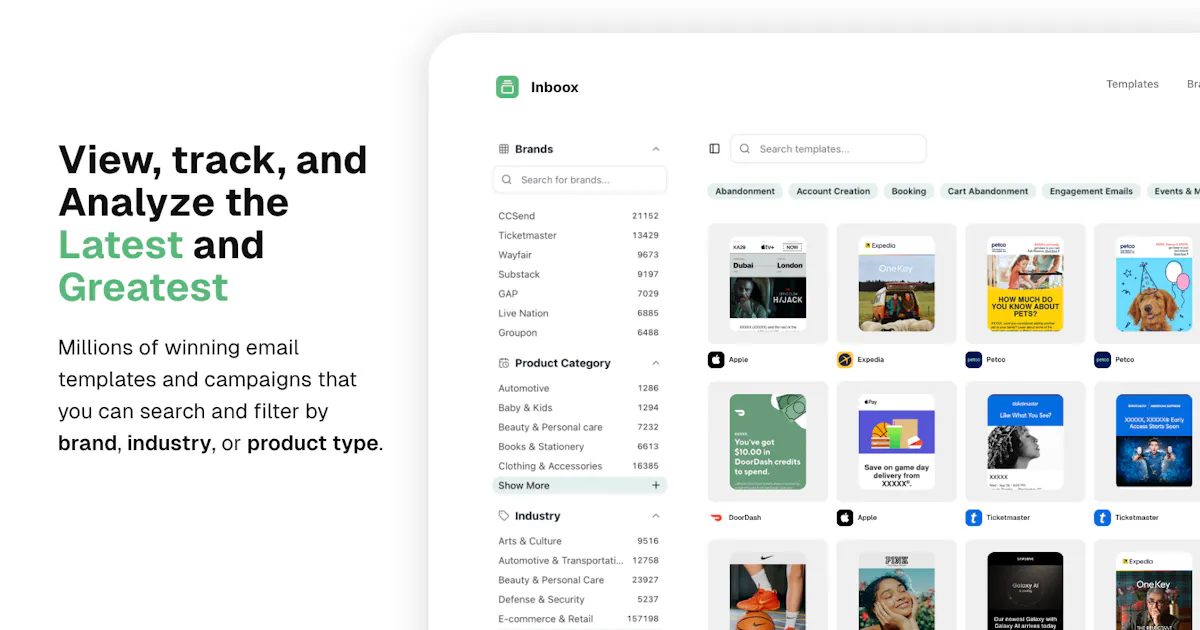Collapse the Industry section
The image size is (1200, 630).
(656, 516)
